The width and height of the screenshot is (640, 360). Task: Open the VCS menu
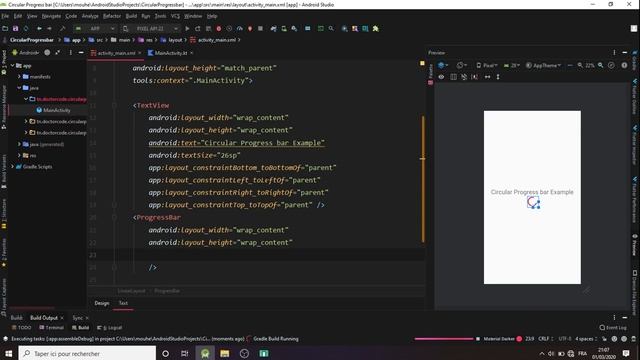click(x=175, y=16)
